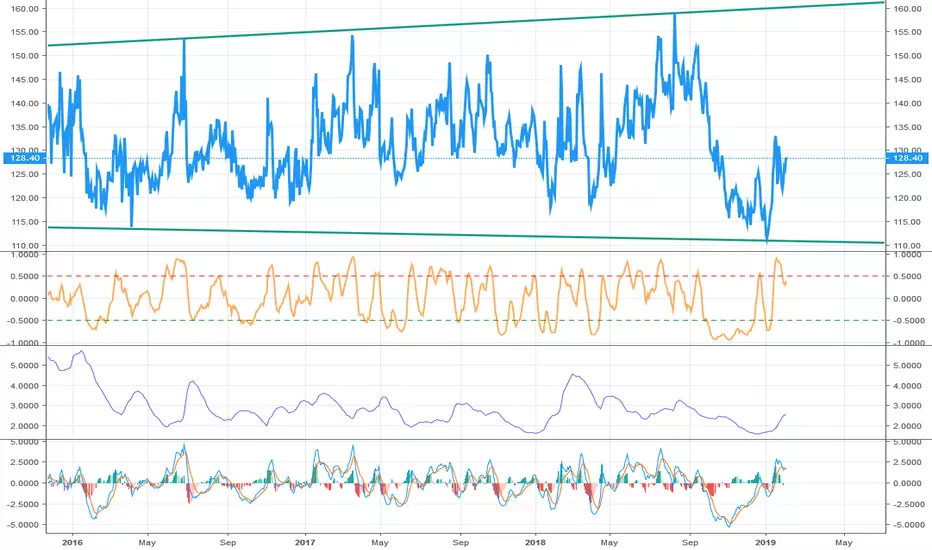Click the May label following 2019
Viewport: 932px width, 550px height.
[843, 542]
